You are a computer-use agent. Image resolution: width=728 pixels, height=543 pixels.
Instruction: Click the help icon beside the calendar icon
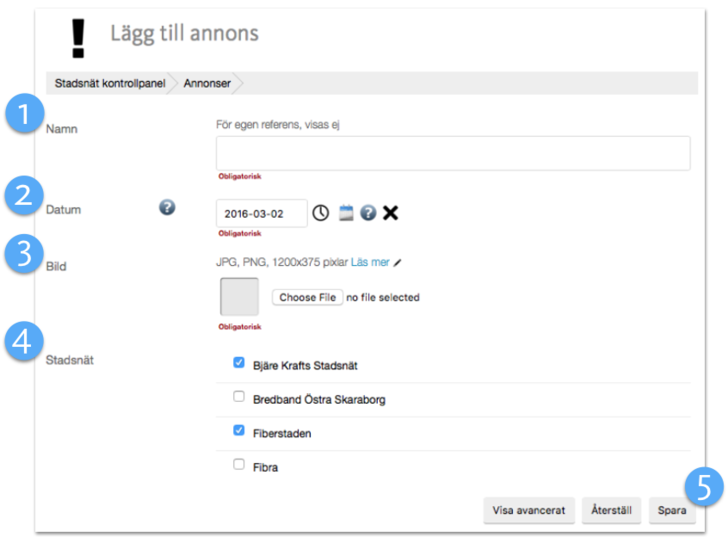click(x=368, y=213)
